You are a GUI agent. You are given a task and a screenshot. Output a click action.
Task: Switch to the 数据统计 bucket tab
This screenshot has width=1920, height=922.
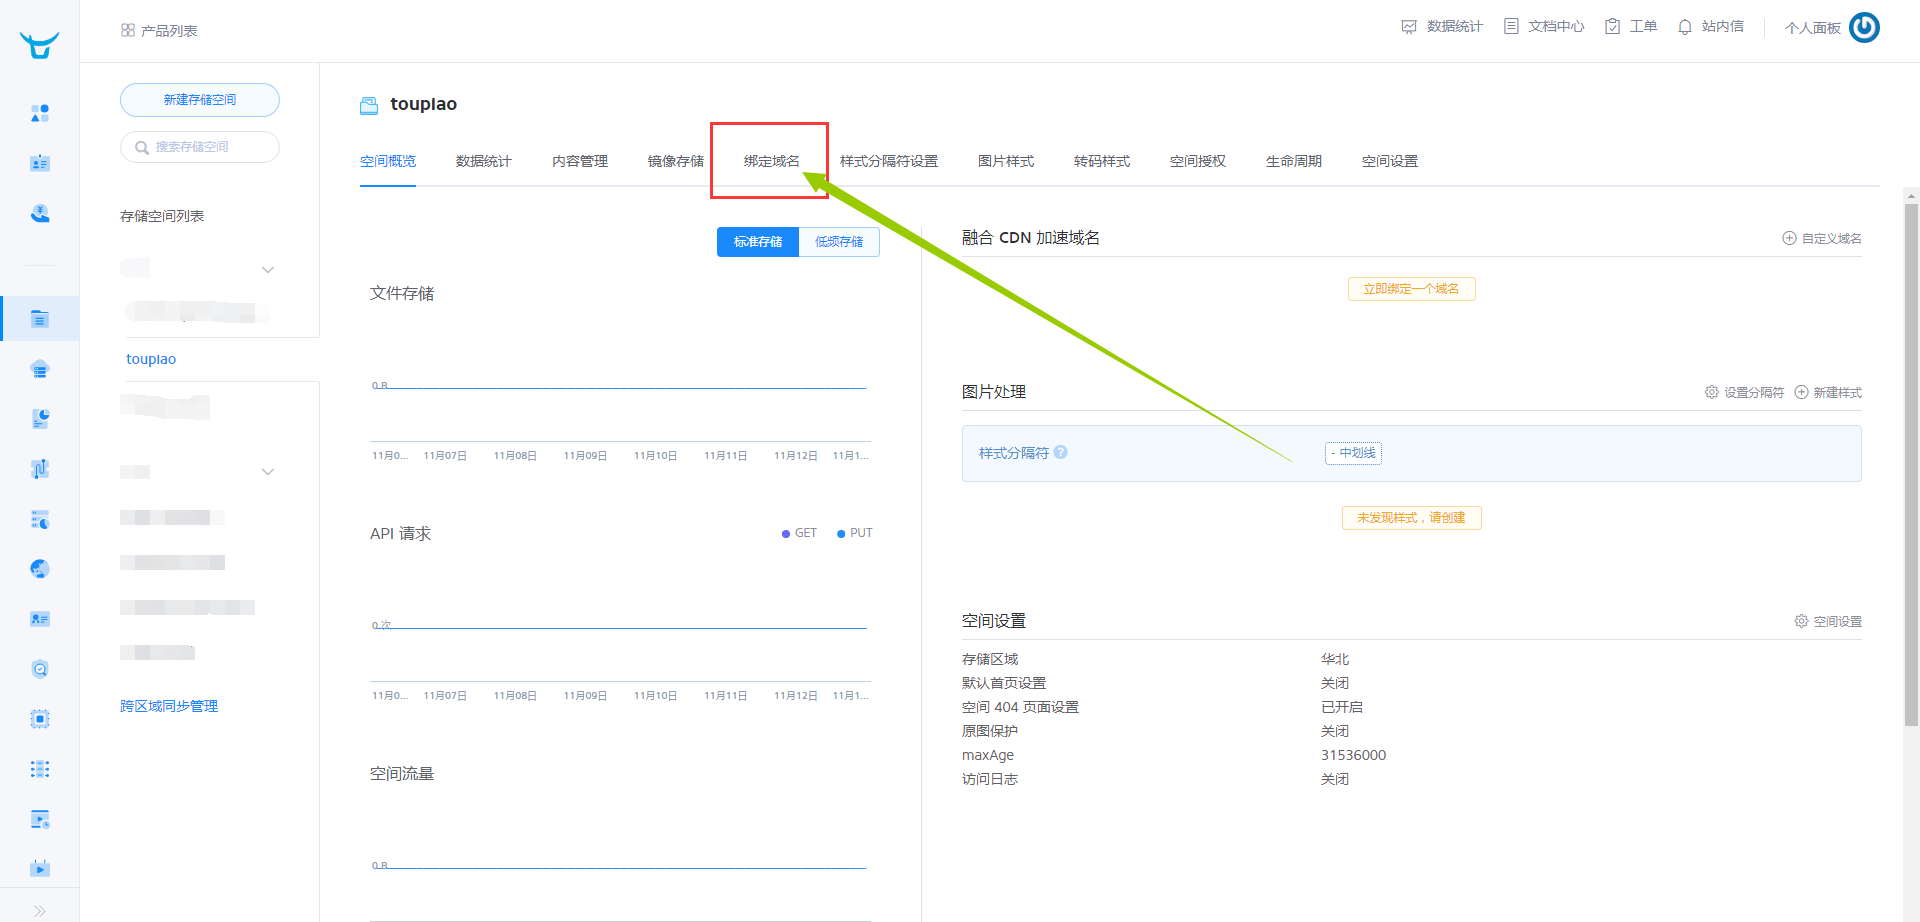[x=484, y=161]
